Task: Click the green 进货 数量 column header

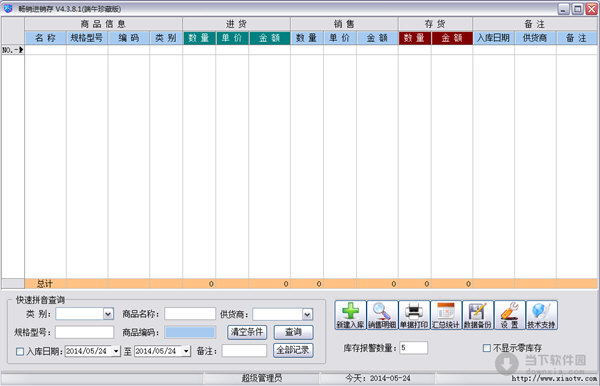Action: tap(199, 38)
